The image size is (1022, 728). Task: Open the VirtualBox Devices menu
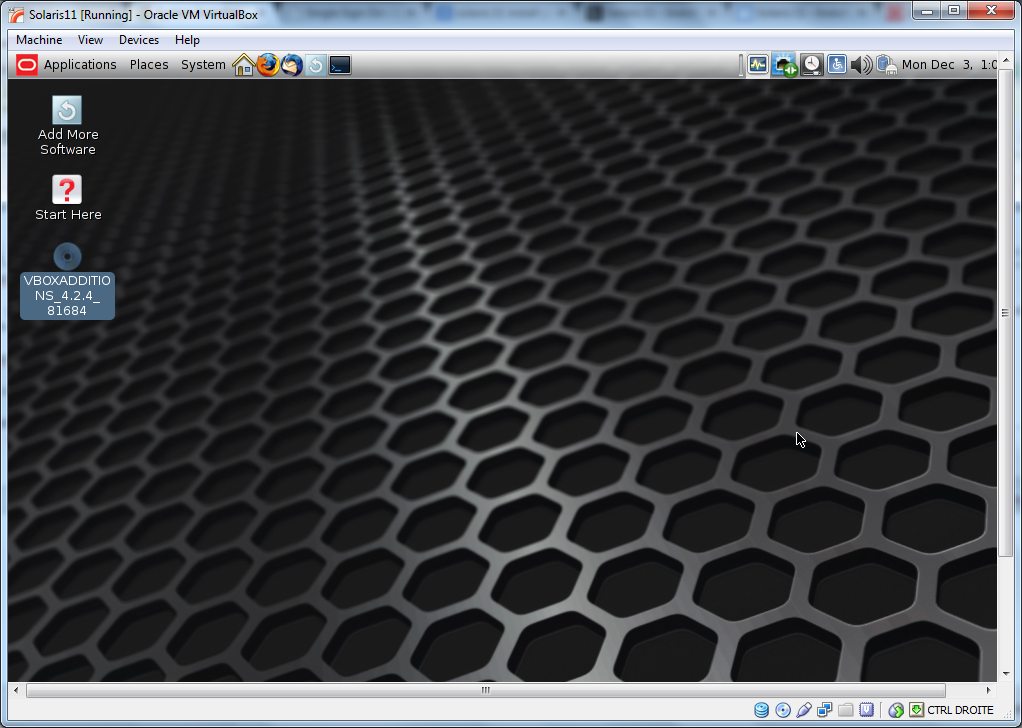pyautogui.click(x=138, y=40)
